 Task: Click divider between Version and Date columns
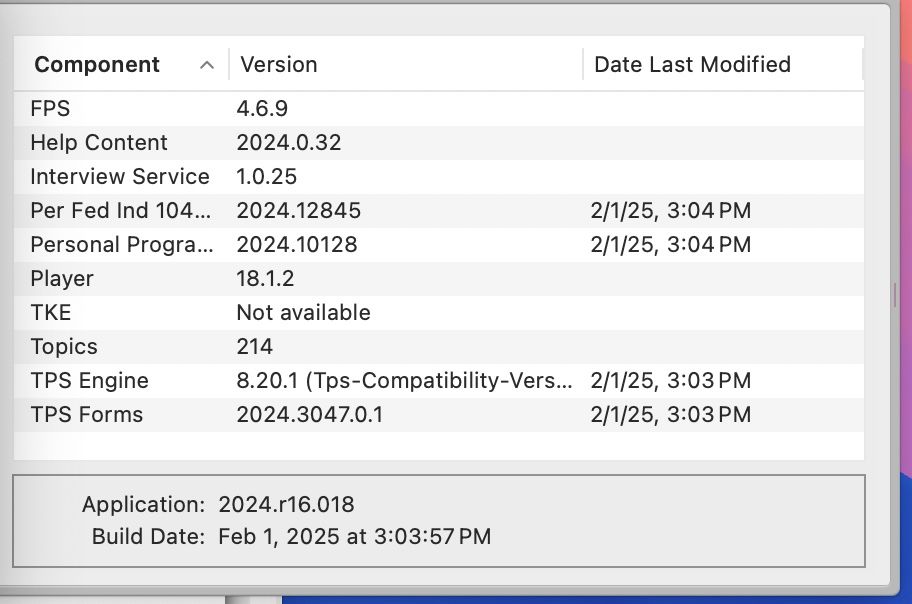583,65
